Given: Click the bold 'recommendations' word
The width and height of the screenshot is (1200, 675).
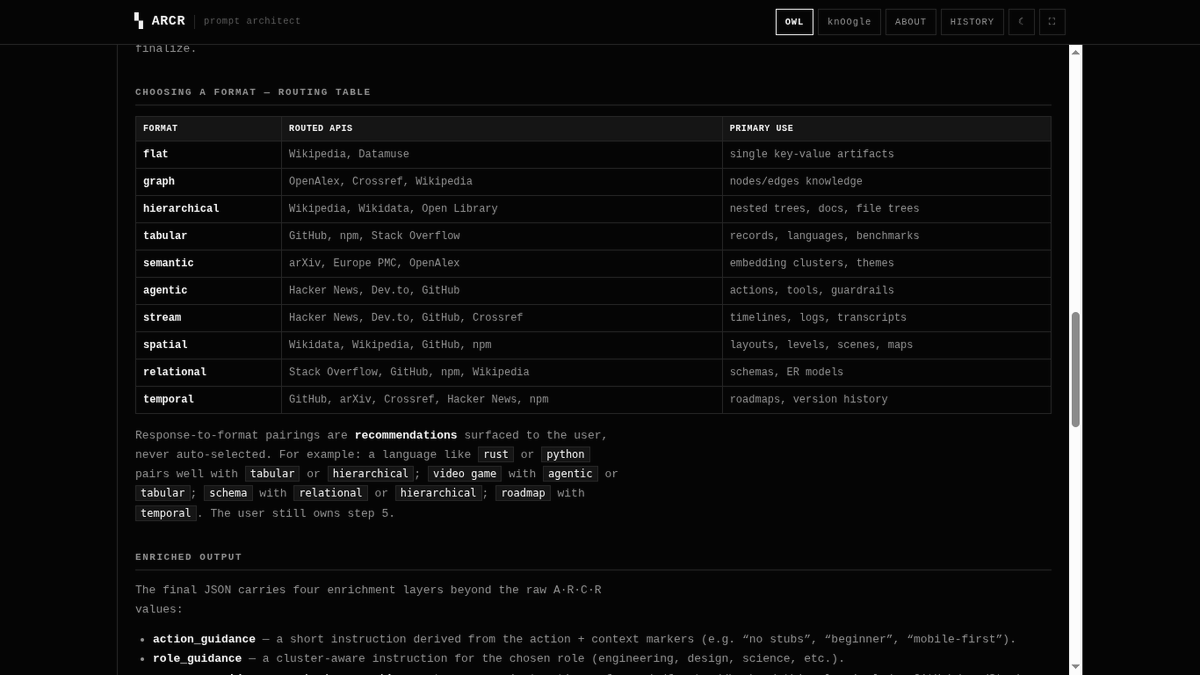Looking at the screenshot, I should [406, 436].
